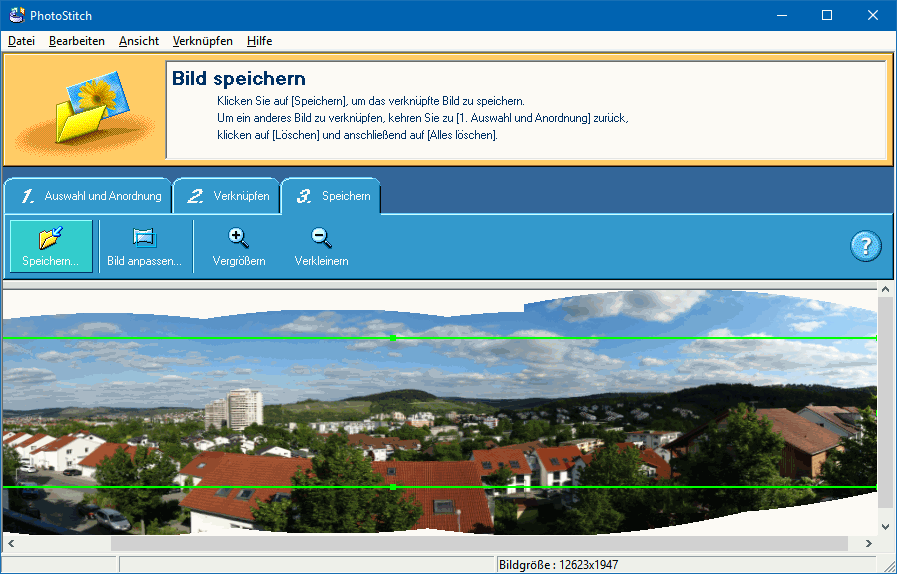Zoom in with the Vergrößern magnifier
Image resolution: width=897 pixels, height=574 pixels.
(239, 246)
